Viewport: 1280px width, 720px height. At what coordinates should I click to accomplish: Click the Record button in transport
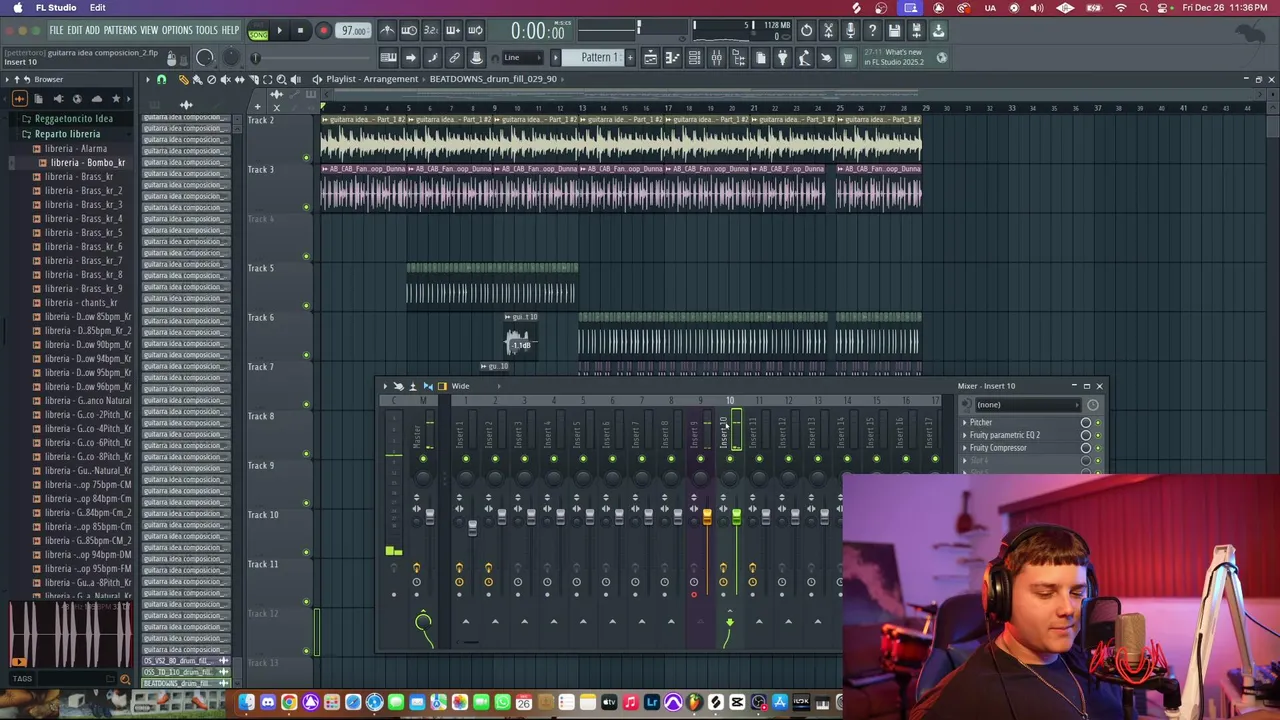pyautogui.click(x=323, y=30)
